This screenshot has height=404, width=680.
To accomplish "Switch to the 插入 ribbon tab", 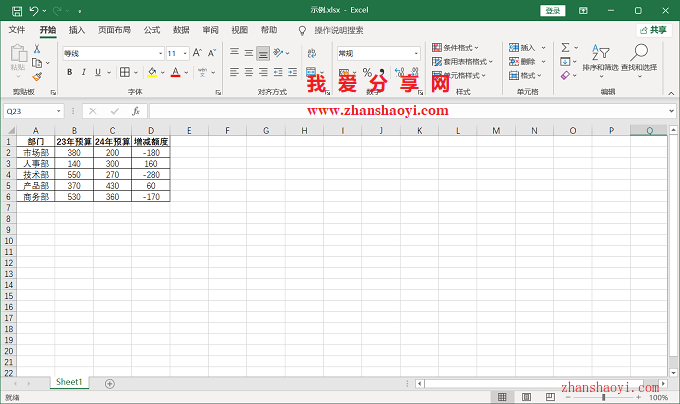I will [77, 30].
